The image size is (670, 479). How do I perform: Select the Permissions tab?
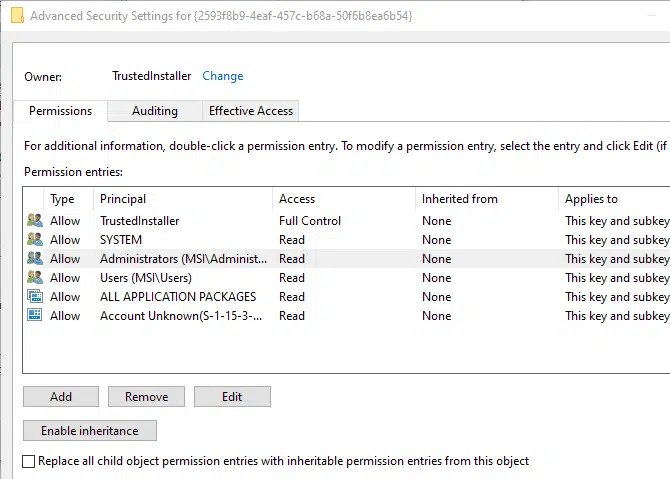point(60,111)
